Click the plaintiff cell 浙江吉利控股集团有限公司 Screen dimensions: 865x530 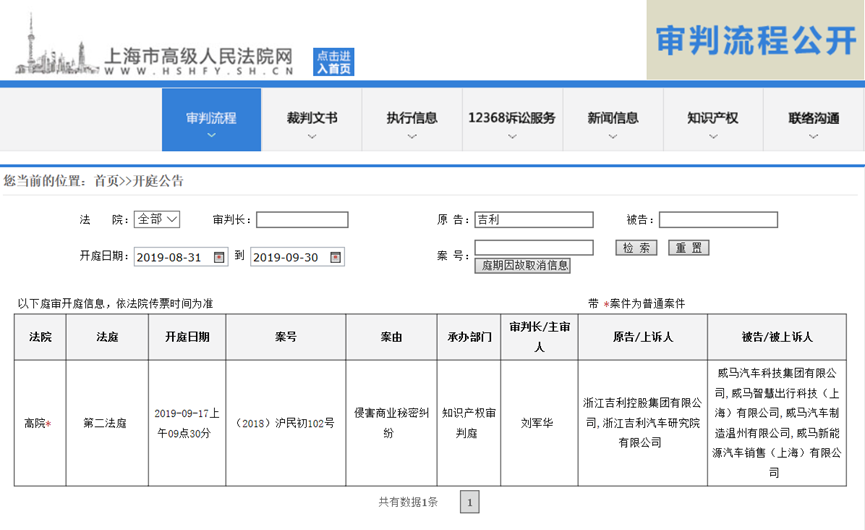[x=643, y=423]
